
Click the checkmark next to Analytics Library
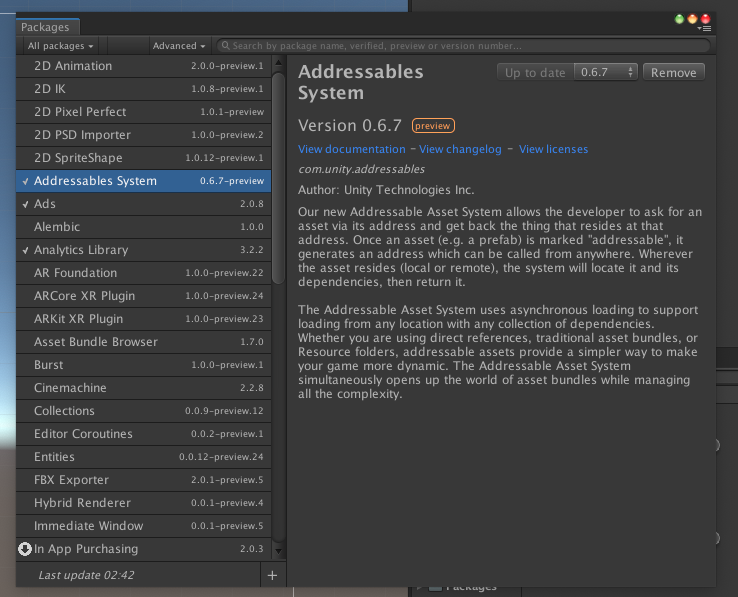[x=25, y=250]
